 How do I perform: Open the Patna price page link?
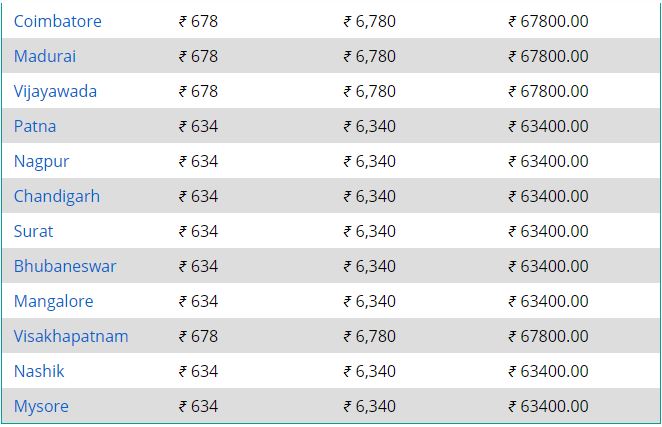(35, 126)
